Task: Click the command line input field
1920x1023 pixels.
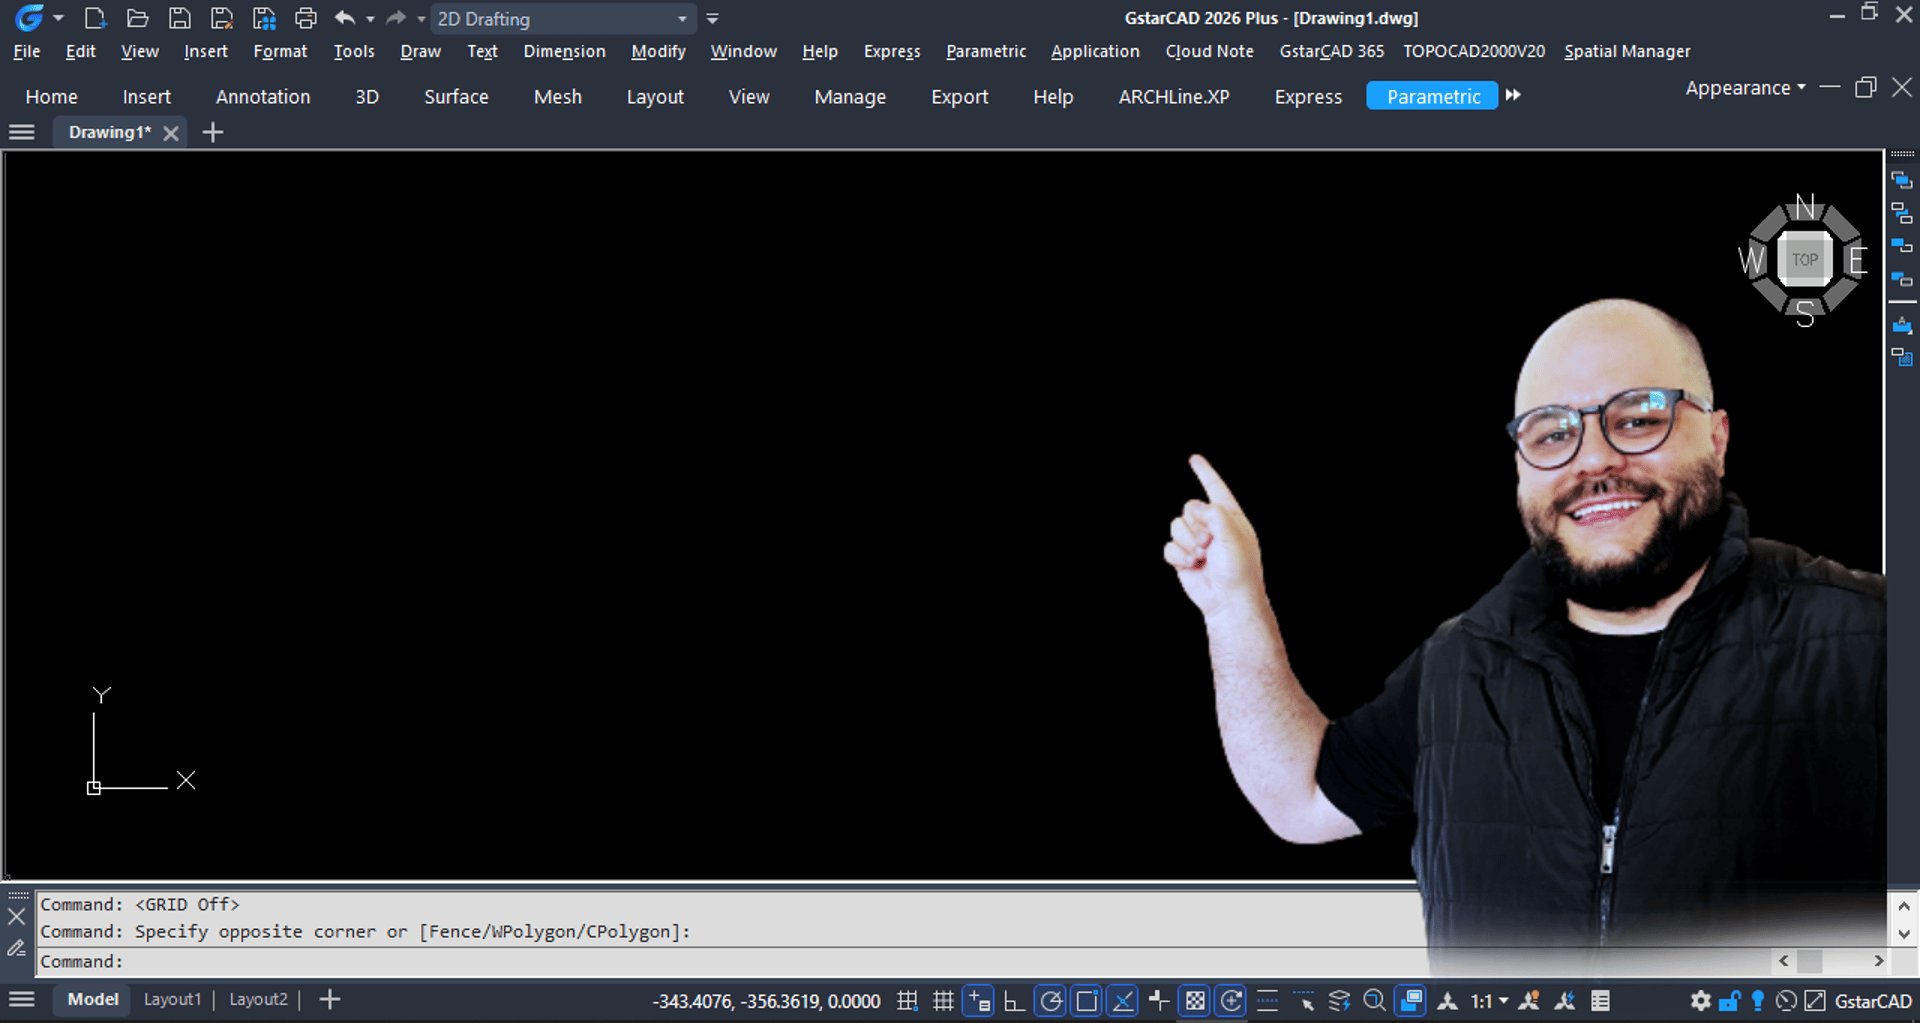Action: coord(700,961)
